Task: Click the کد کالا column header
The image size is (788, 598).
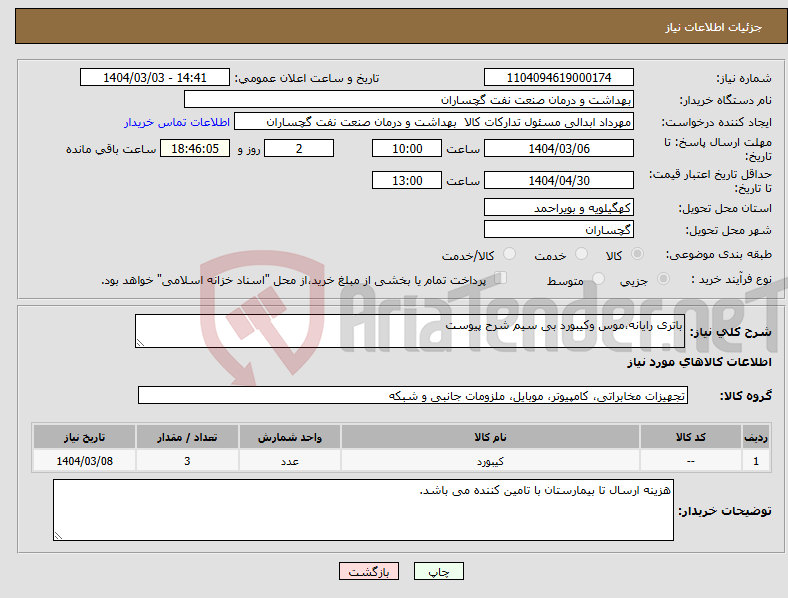Action: pos(691,437)
